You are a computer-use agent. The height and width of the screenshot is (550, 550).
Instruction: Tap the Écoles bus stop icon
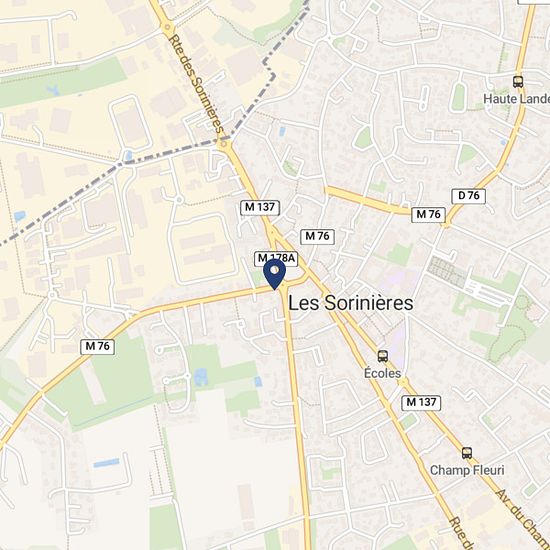pos(383,356)
